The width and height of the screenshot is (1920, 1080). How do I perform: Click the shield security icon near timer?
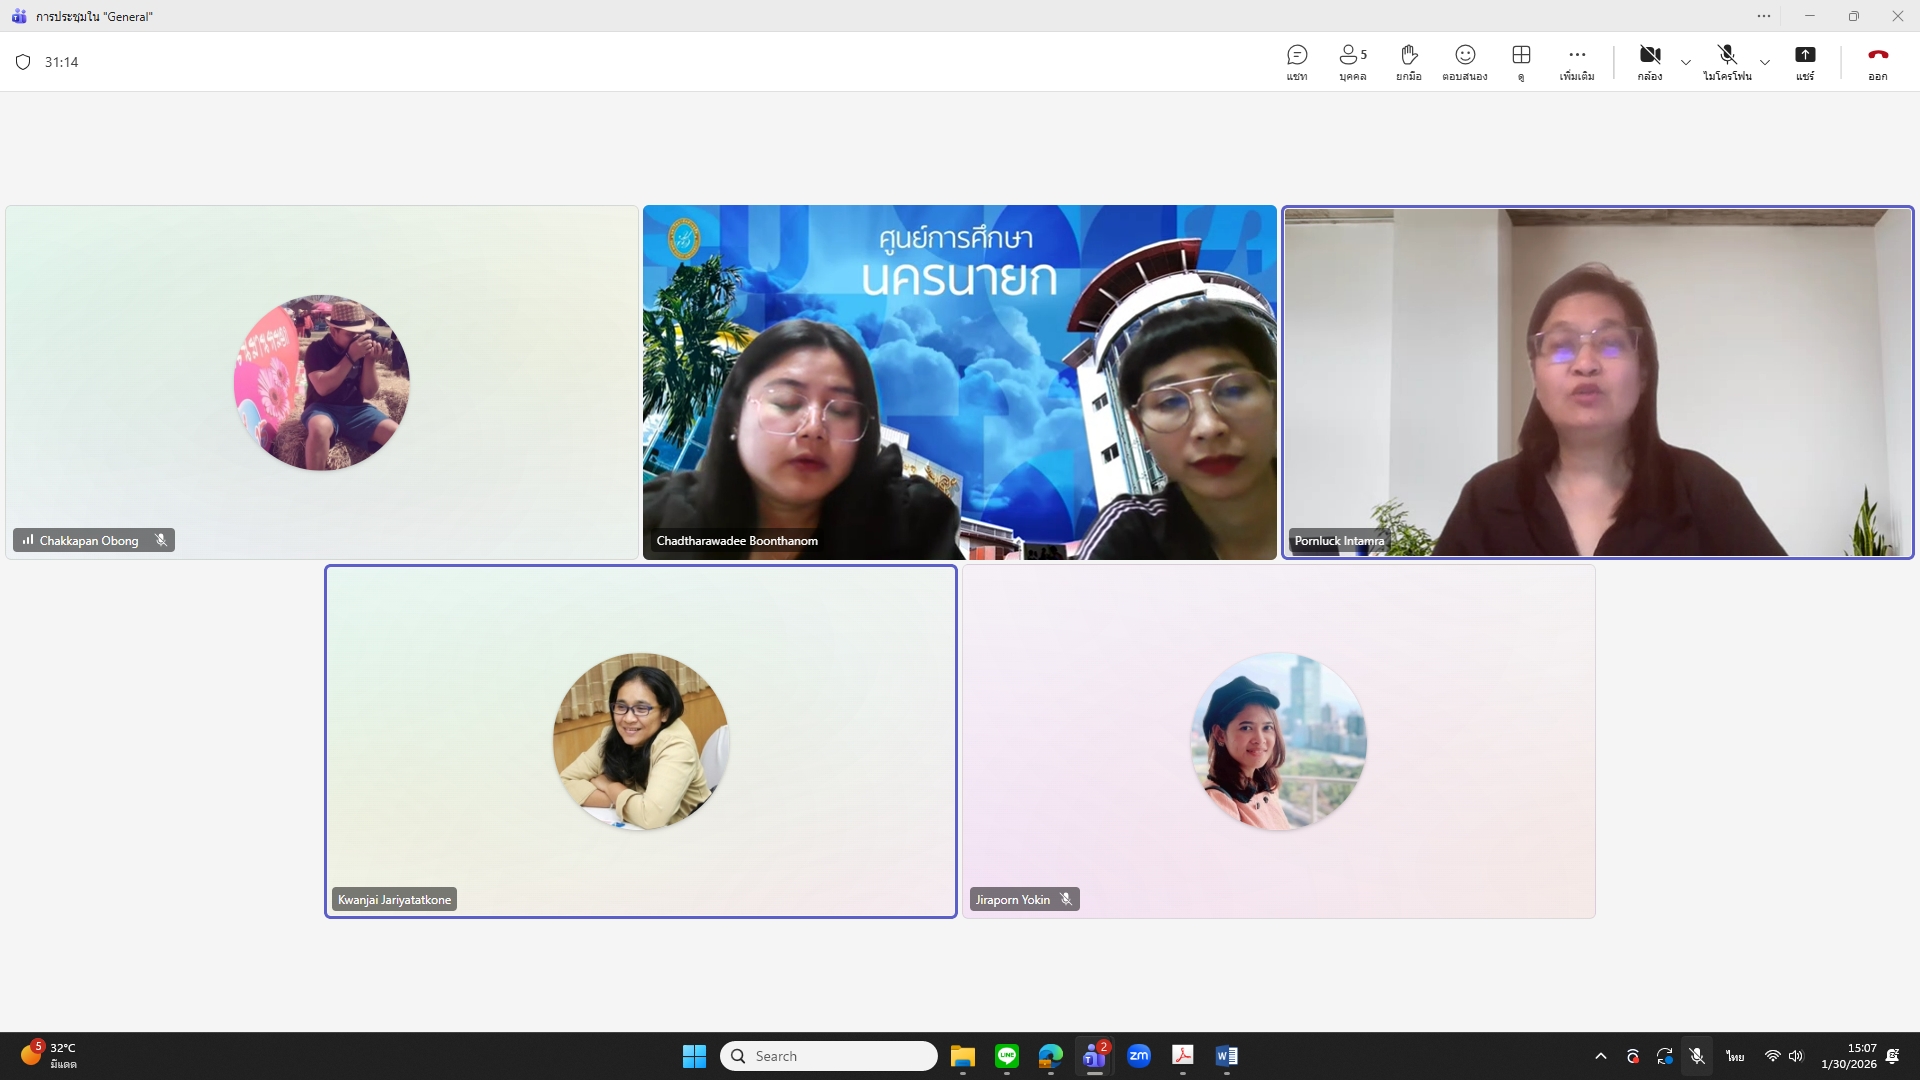point(23,62)
